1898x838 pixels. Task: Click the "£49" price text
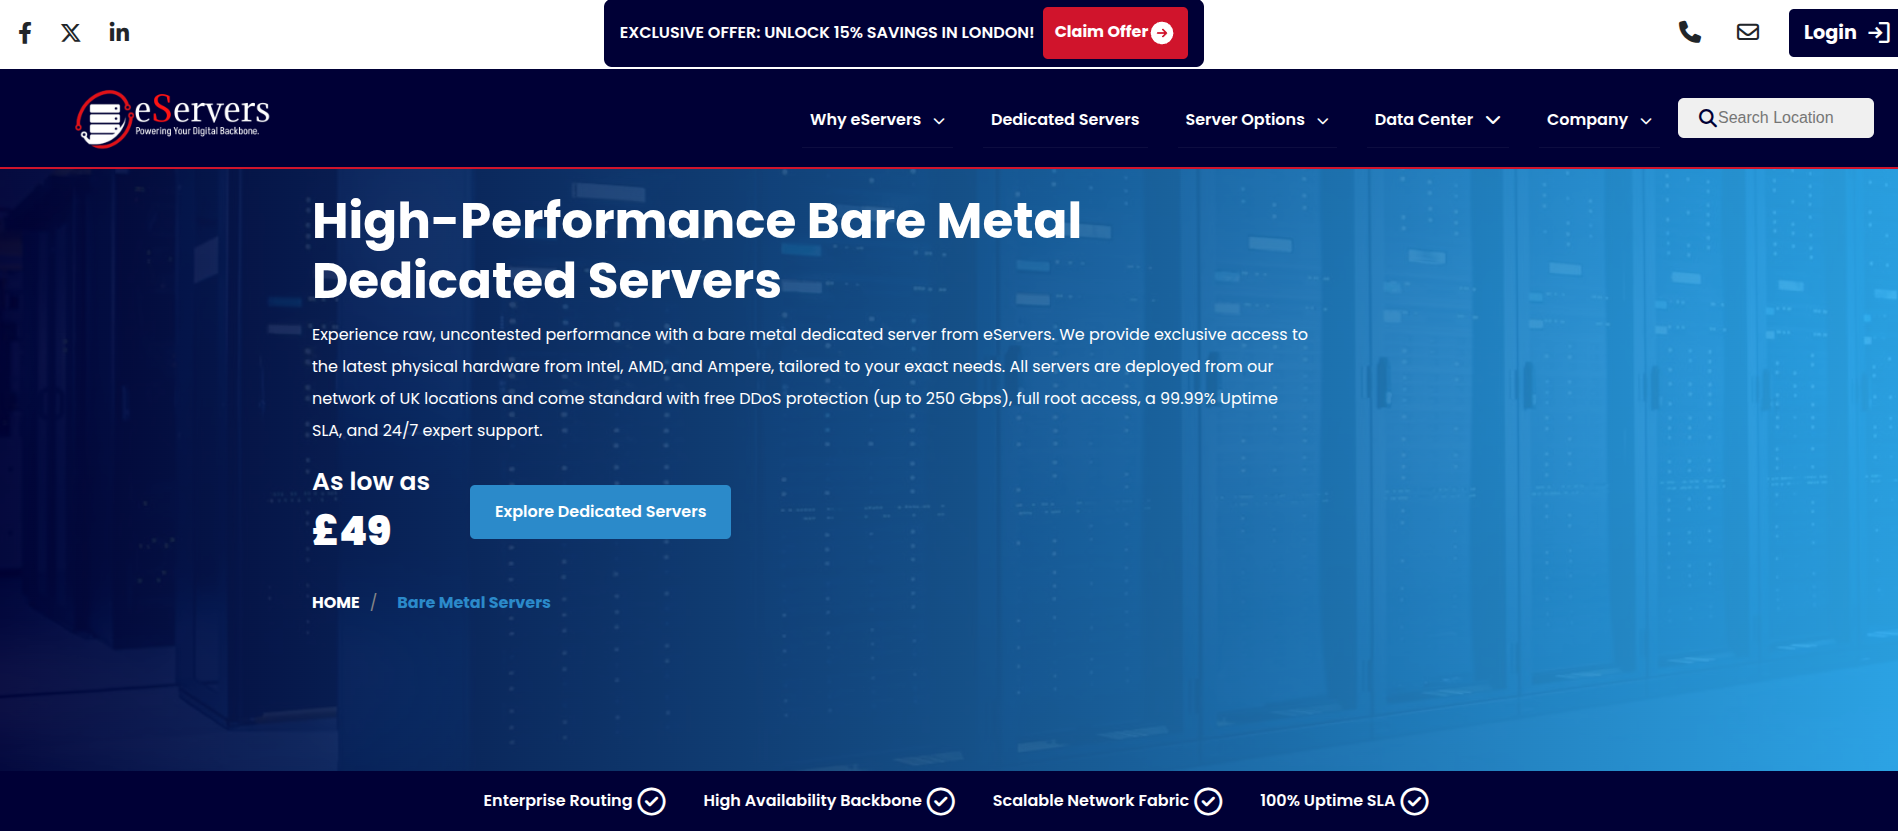351,530
